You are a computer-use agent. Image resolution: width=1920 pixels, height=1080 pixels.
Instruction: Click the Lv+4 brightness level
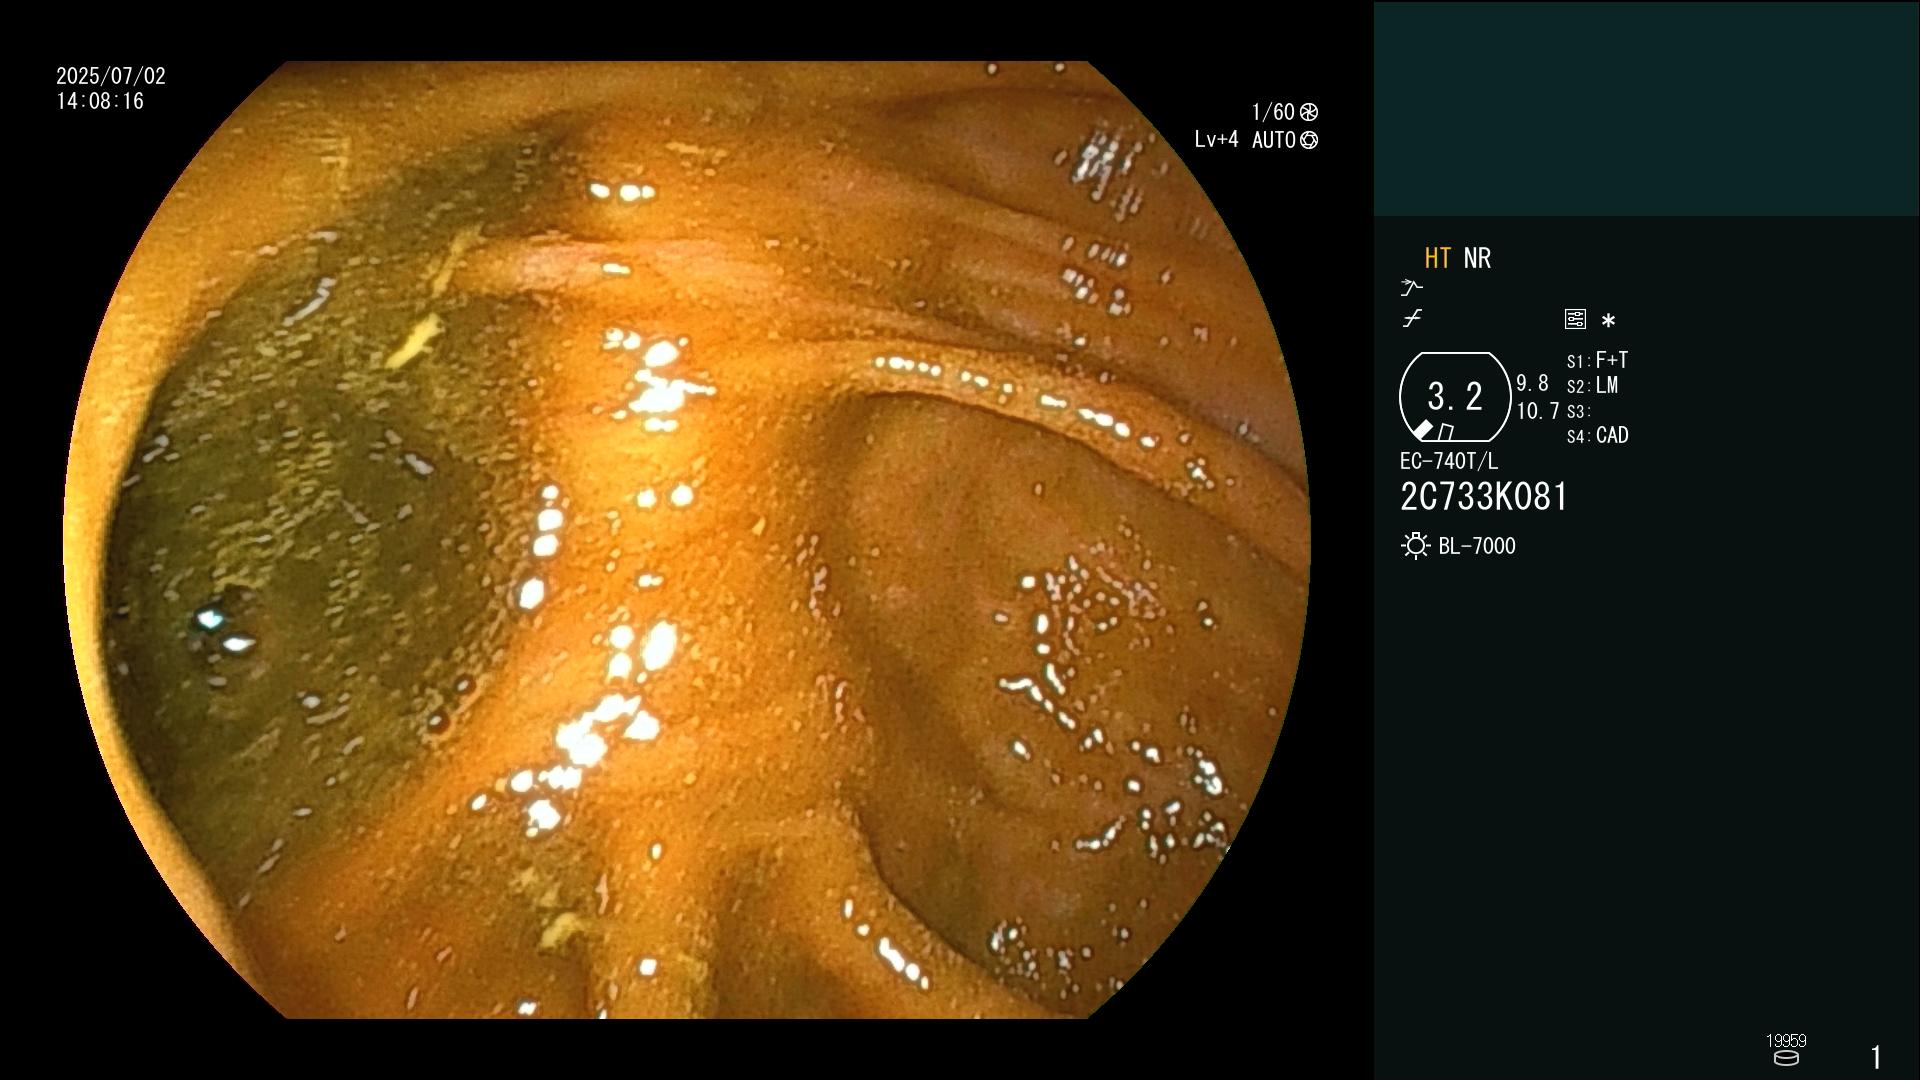(1216, 140)
